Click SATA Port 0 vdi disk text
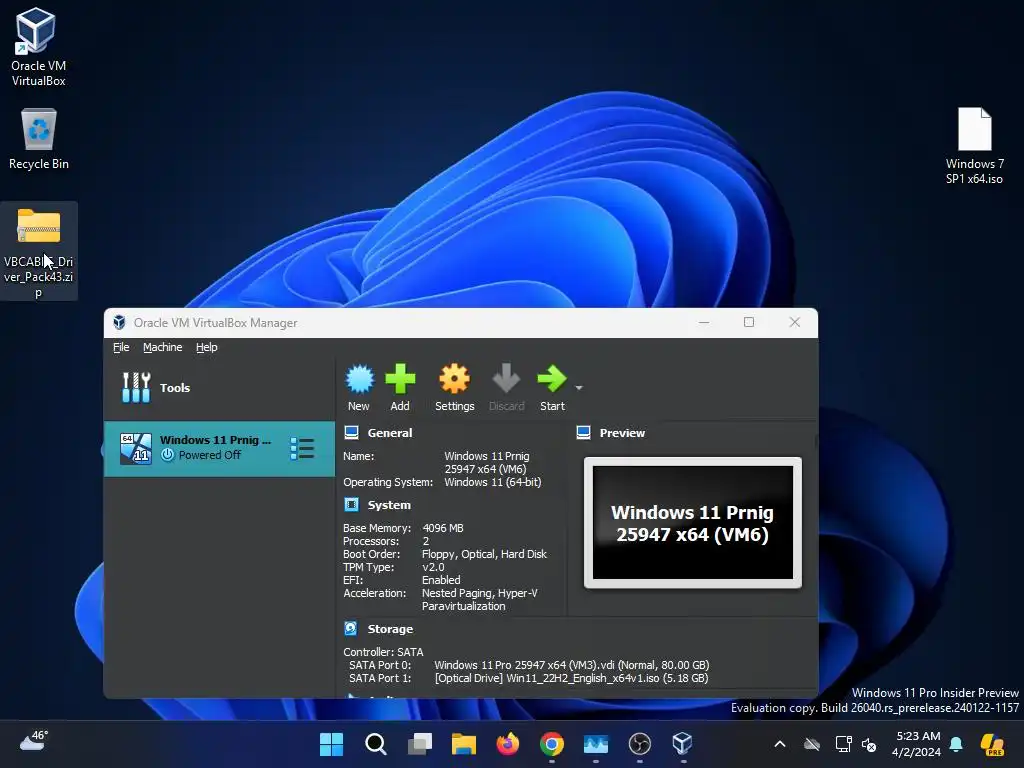The width and height of the screenshot is (1024, 768). tap(571, 665)
